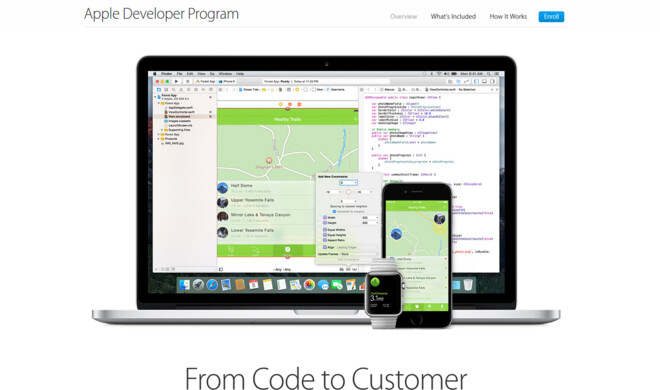Select Main.storyboard in the project navigator

pos(178,117)
